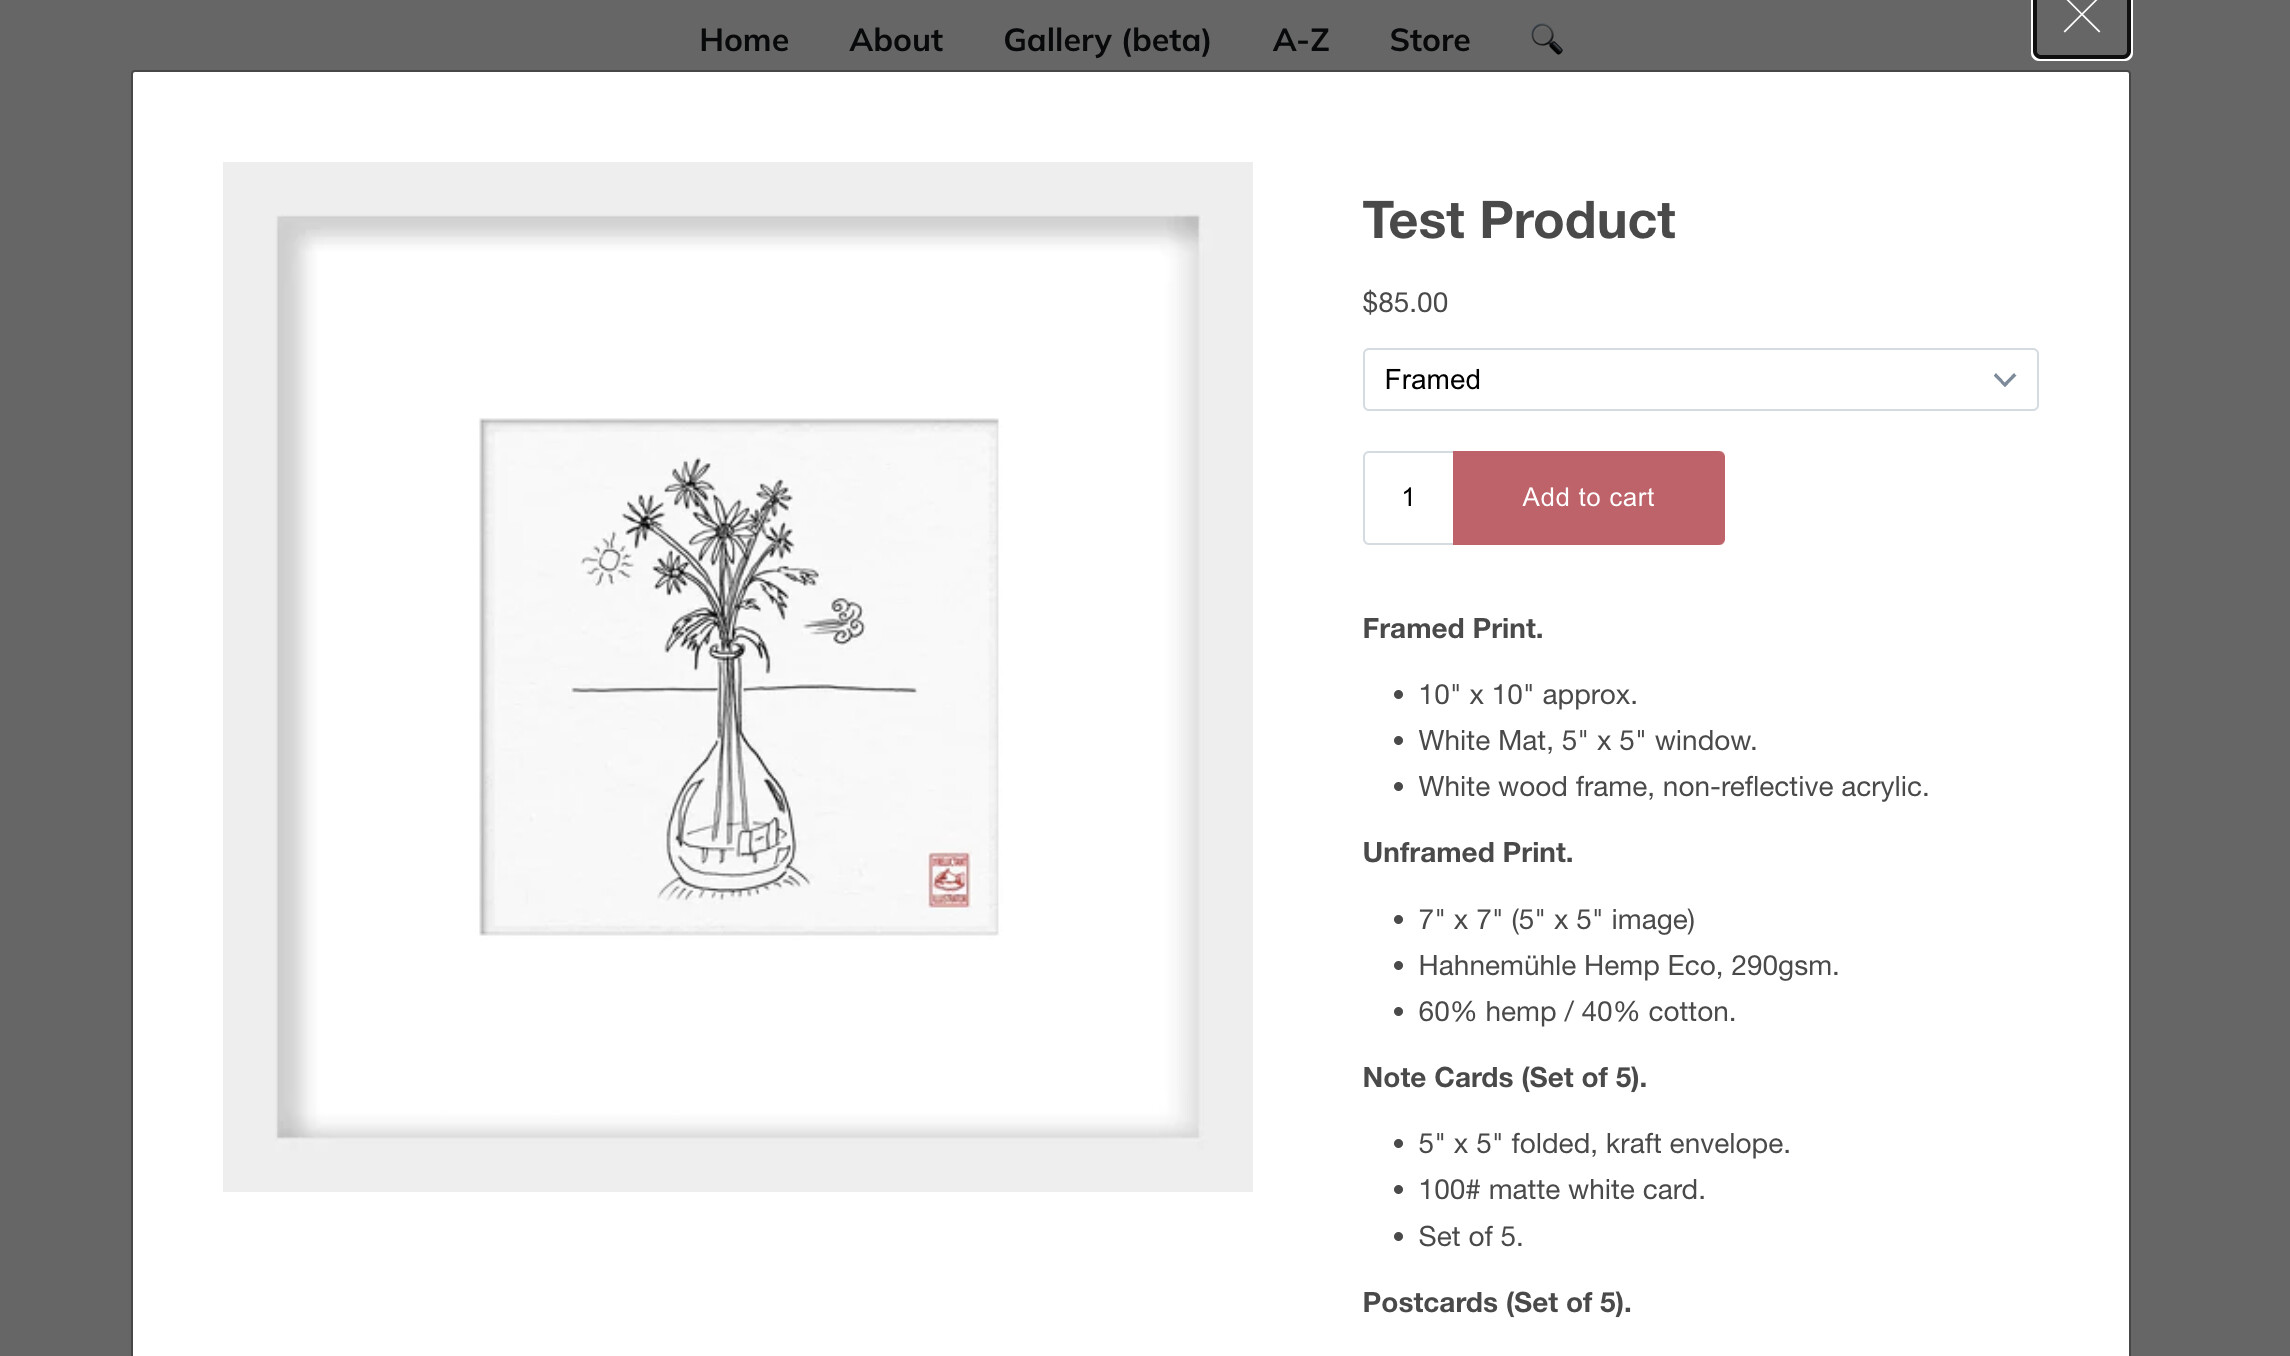2290x1356 pixels.
Task: Open the Framed variant dropdown
Action: coord(1699,380)
